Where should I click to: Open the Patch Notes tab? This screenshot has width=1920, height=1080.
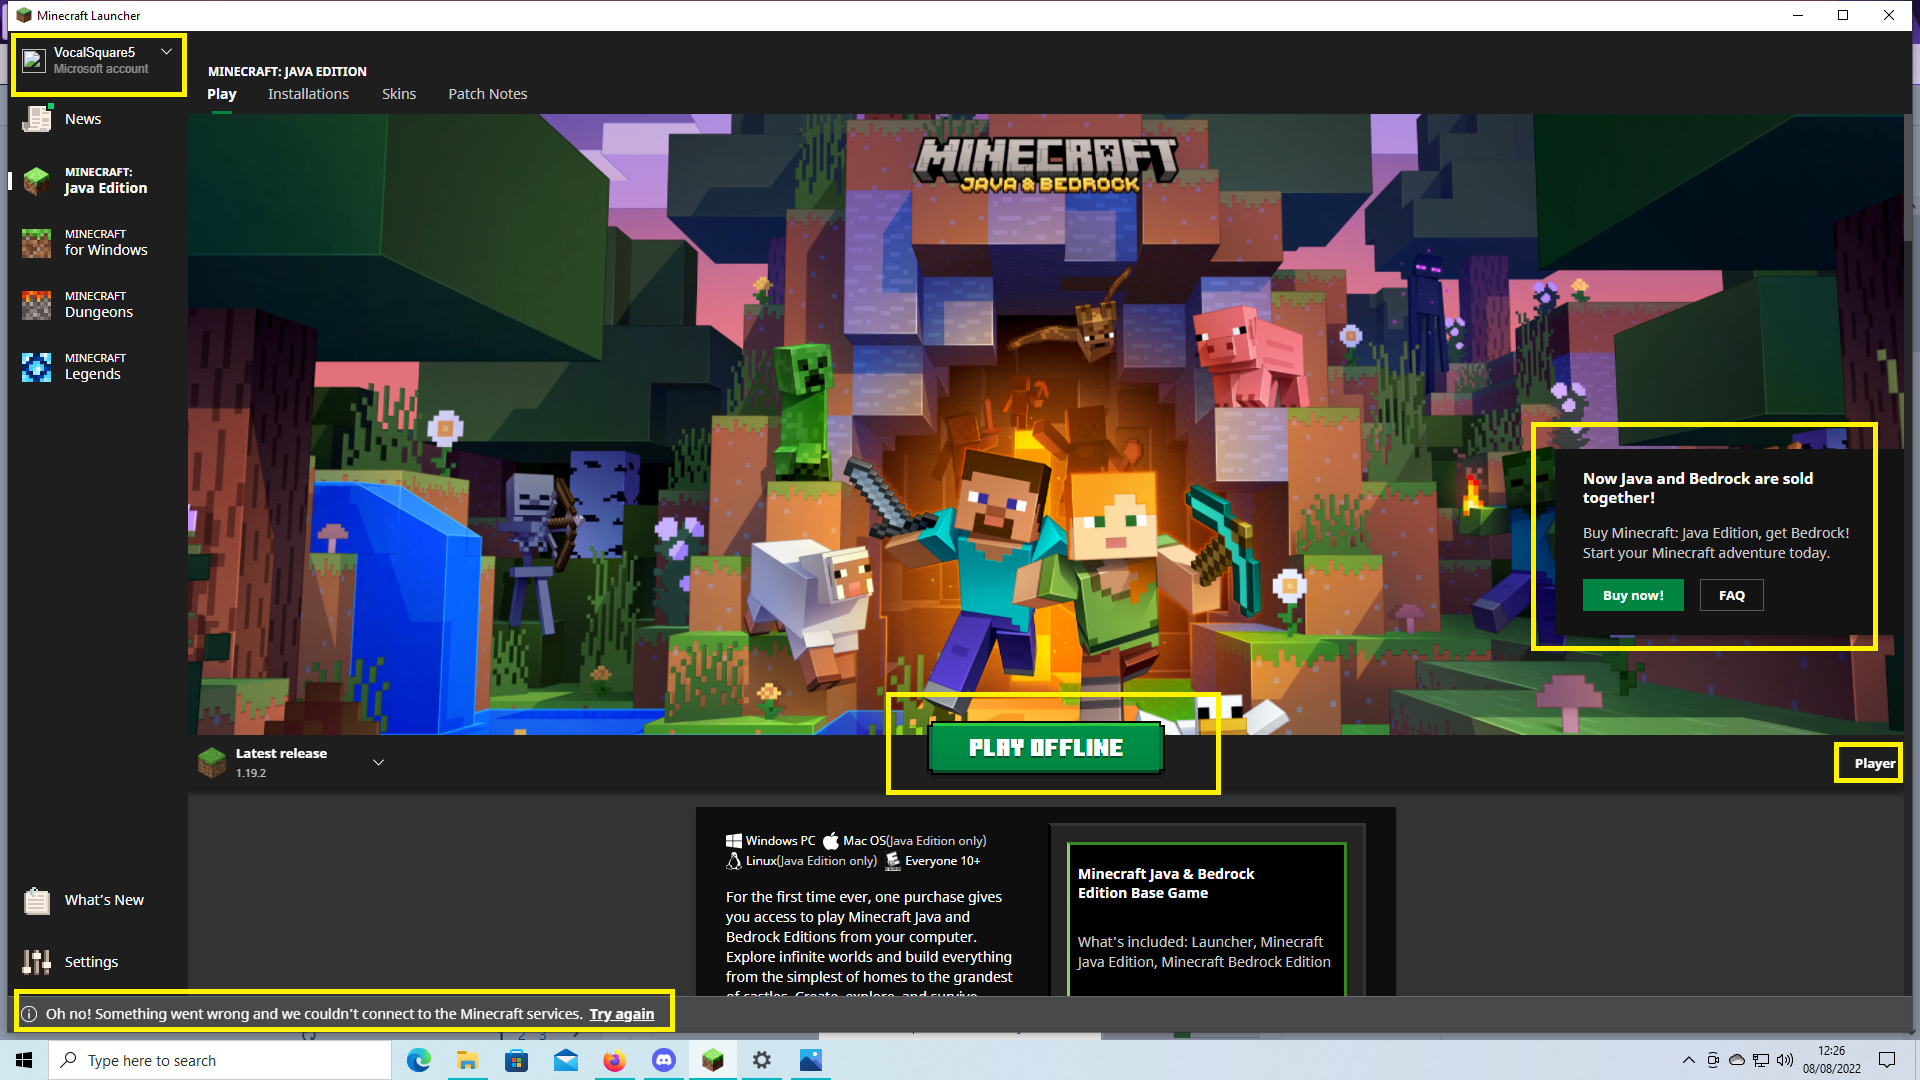[487, 94]
